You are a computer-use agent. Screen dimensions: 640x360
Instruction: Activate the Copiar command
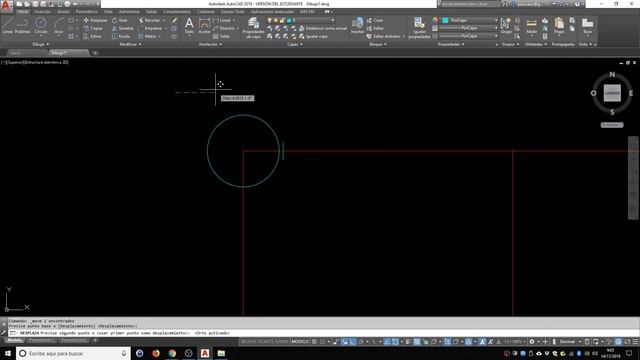(x=93, y=28)
